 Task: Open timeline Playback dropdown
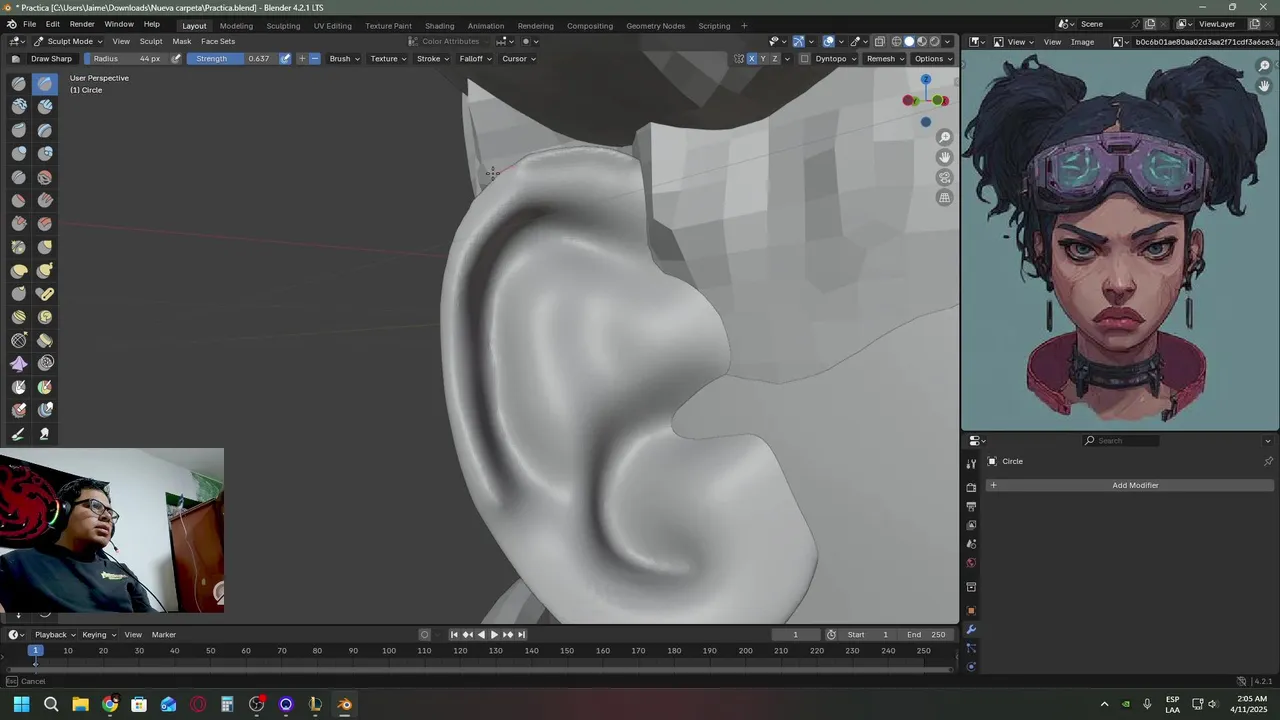coord(55,634)
